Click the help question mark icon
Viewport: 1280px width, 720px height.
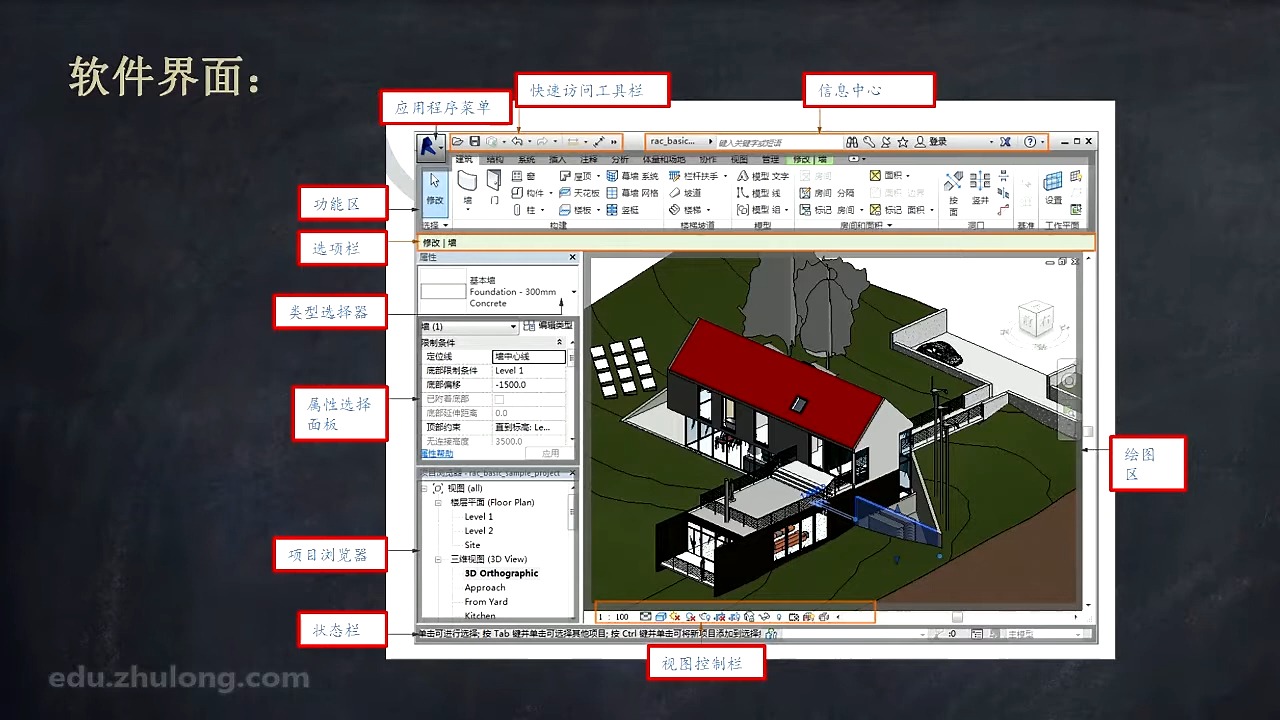click(x=1030, y=142)
